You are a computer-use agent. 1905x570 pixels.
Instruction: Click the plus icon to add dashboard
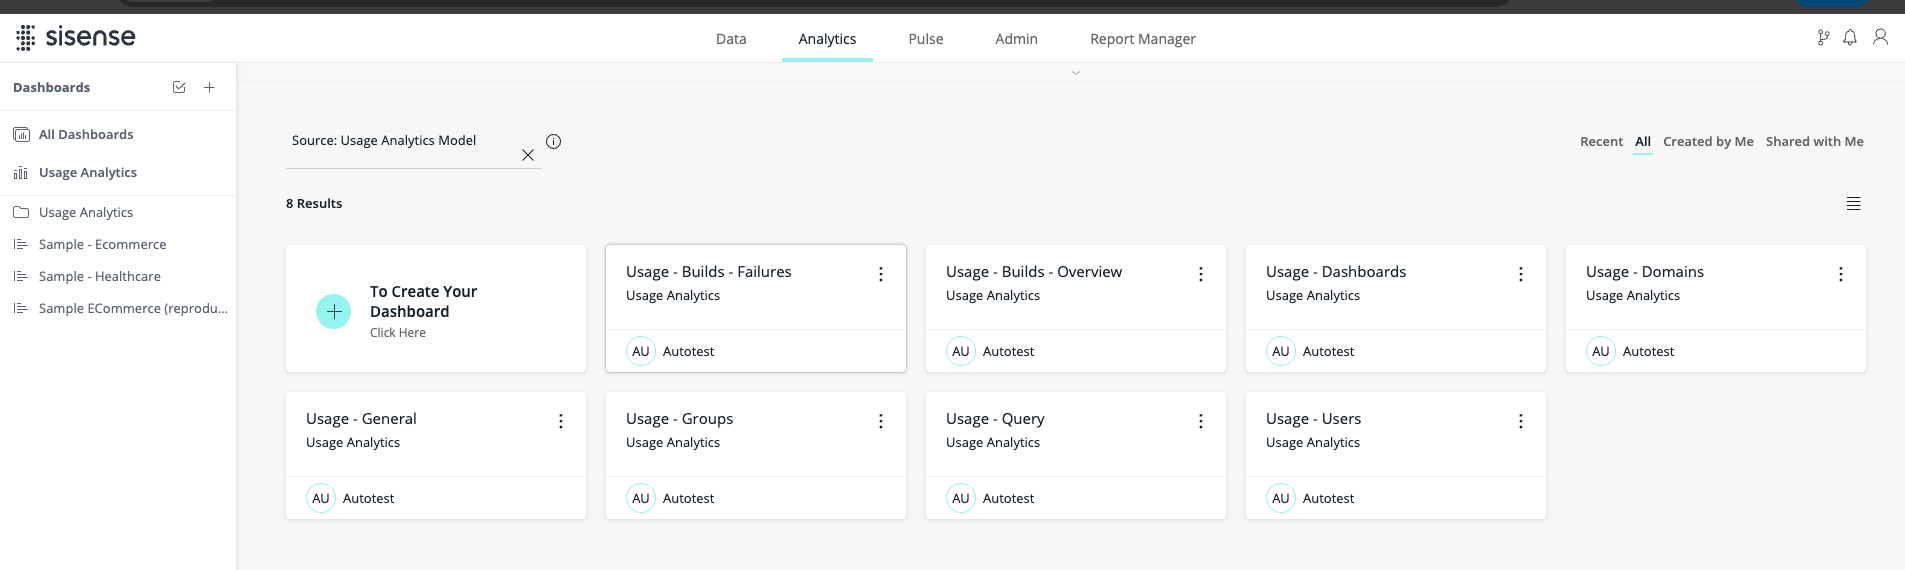209,88
